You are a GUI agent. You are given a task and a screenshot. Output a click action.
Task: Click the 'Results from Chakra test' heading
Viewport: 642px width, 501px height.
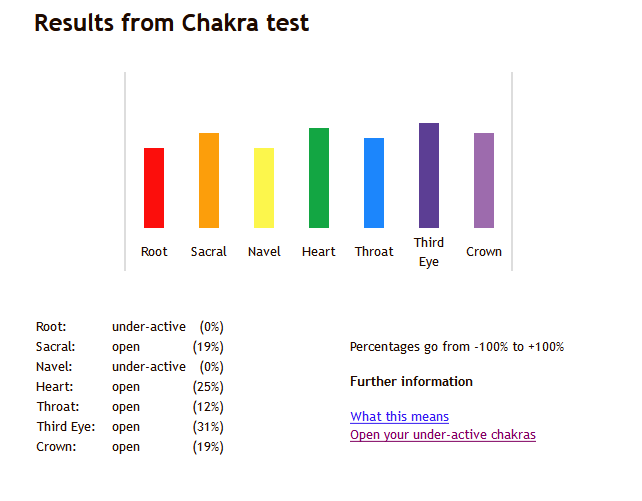tap(171, 23)
